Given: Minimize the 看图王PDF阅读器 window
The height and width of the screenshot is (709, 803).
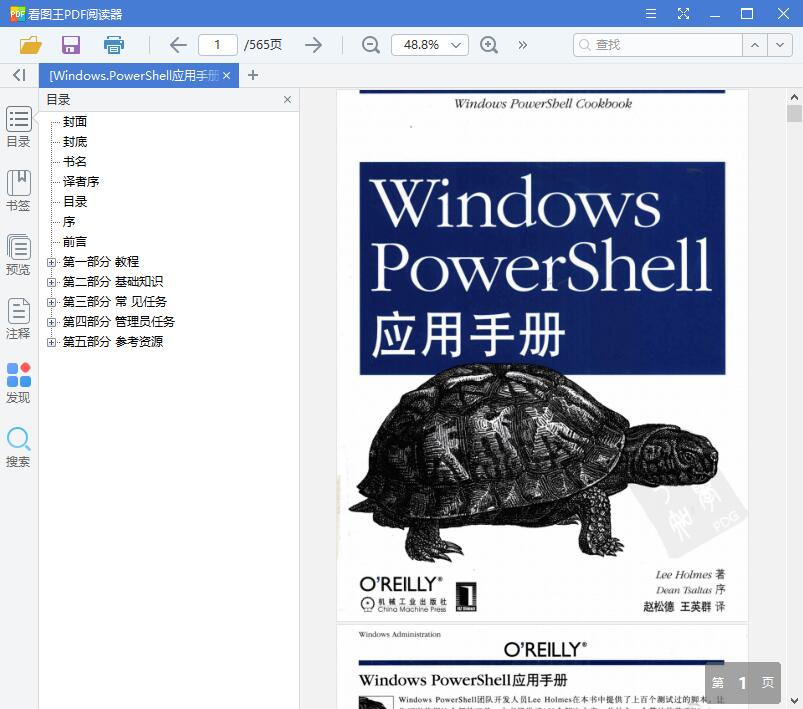Looking at the screenshot, I should [715, 14].
